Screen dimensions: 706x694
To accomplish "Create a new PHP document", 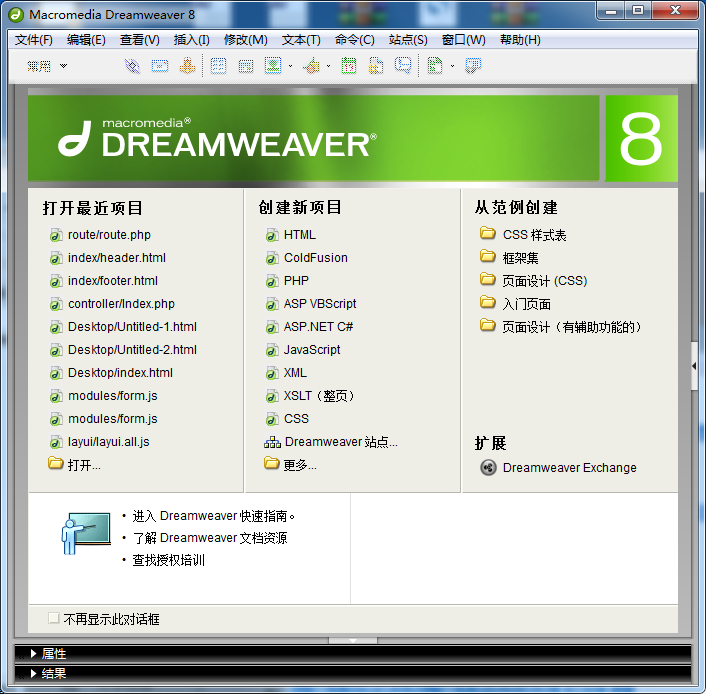I will [x=296, y=281].
